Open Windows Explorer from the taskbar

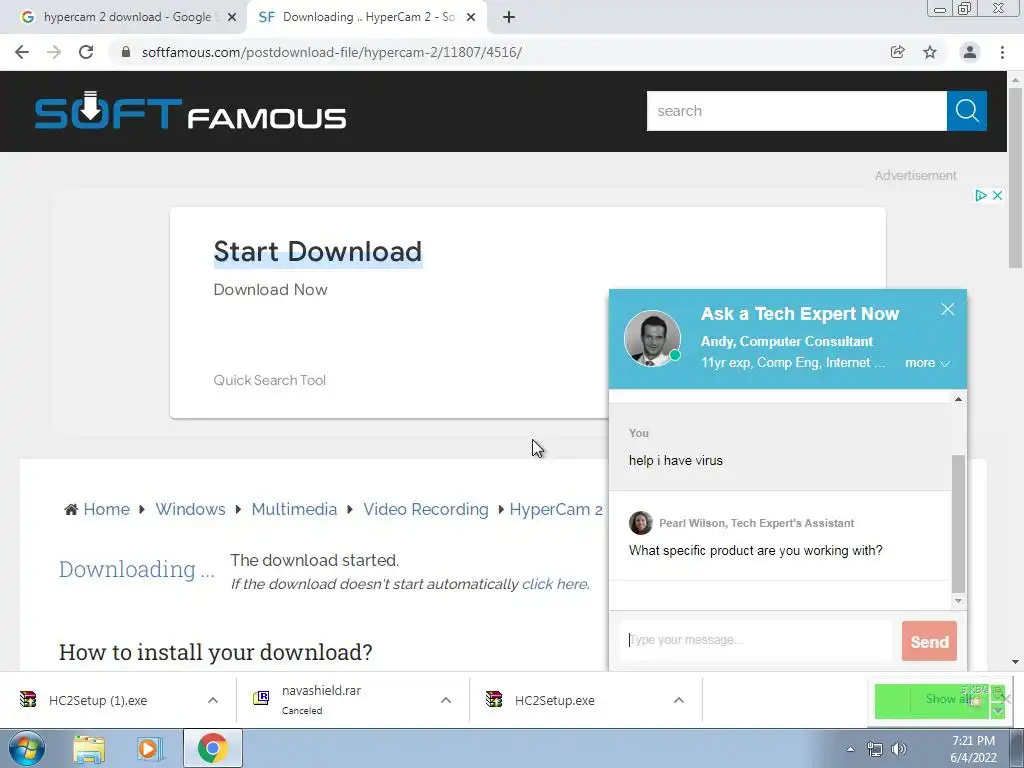click(89, 749)
